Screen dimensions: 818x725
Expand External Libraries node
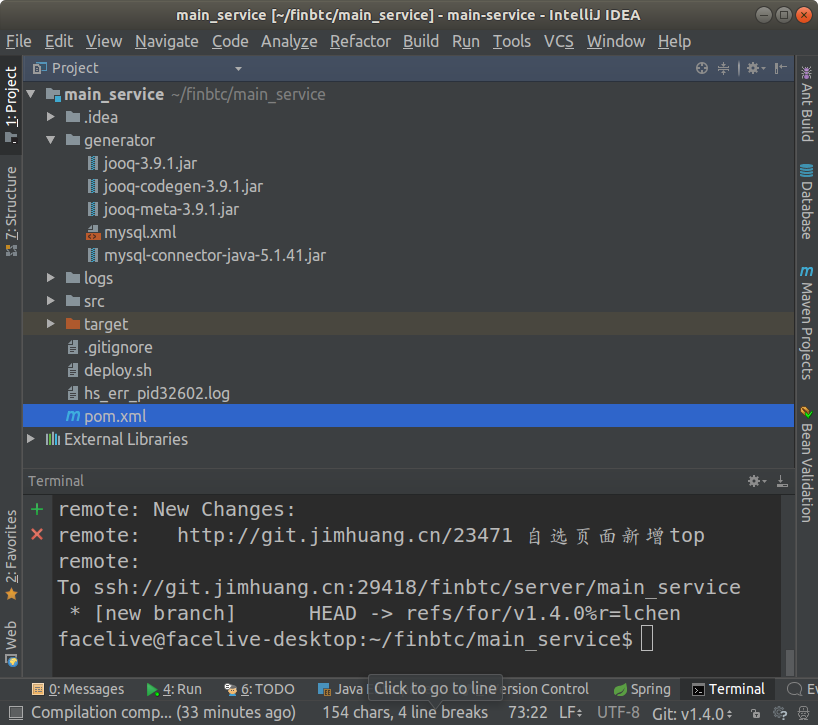point(31,439)
